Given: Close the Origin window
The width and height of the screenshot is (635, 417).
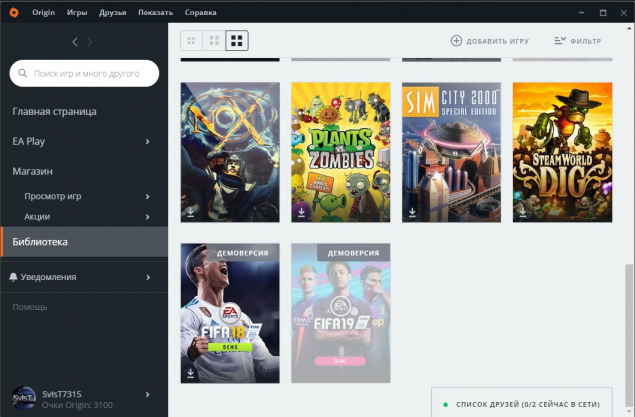Looking at the screenshot, I should point(624,13).
